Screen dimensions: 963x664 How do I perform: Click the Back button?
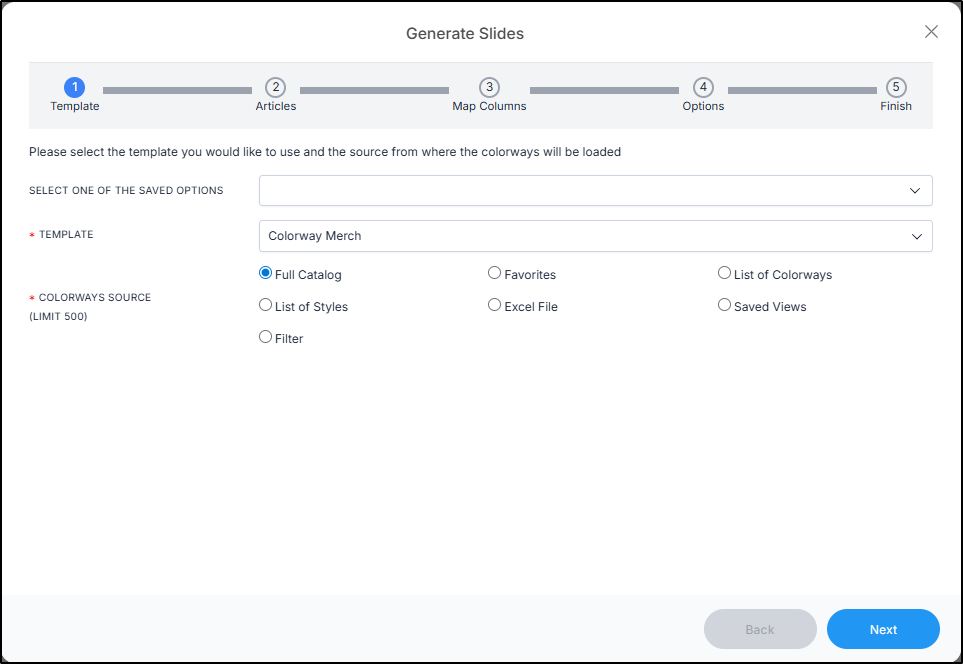click(x=760, y=629)
